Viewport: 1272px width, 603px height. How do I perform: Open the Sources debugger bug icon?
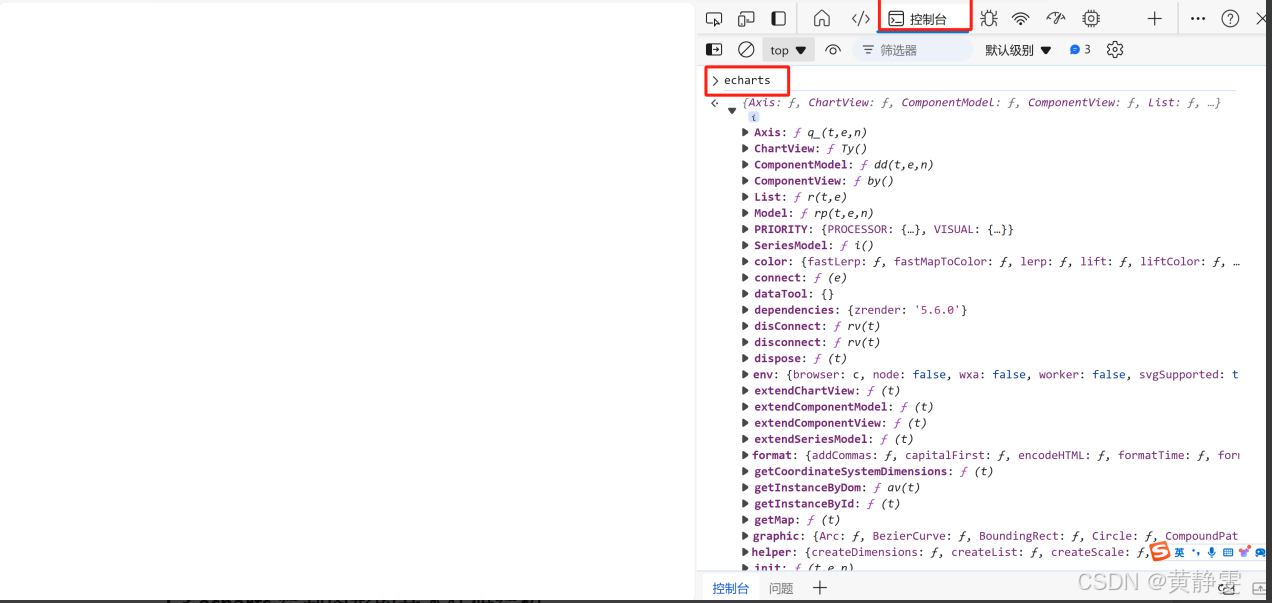pos(989,18)
